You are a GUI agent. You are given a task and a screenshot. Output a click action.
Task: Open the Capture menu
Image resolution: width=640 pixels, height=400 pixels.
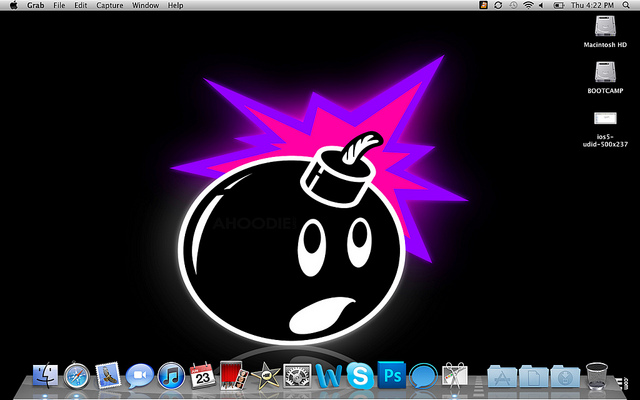coord(109,5)
